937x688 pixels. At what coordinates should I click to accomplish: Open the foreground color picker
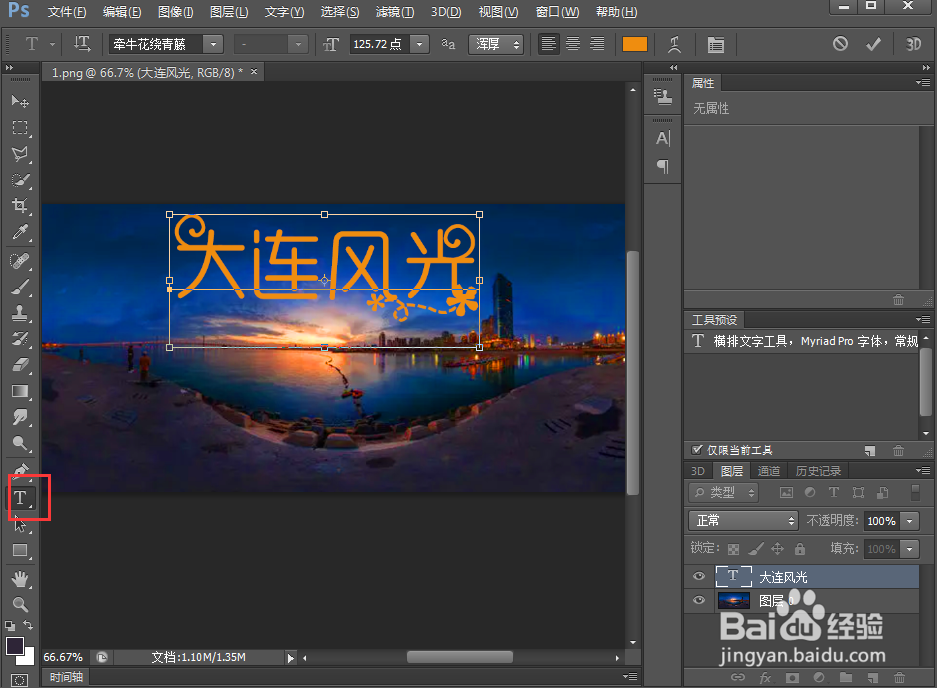(x=14, y=646)
